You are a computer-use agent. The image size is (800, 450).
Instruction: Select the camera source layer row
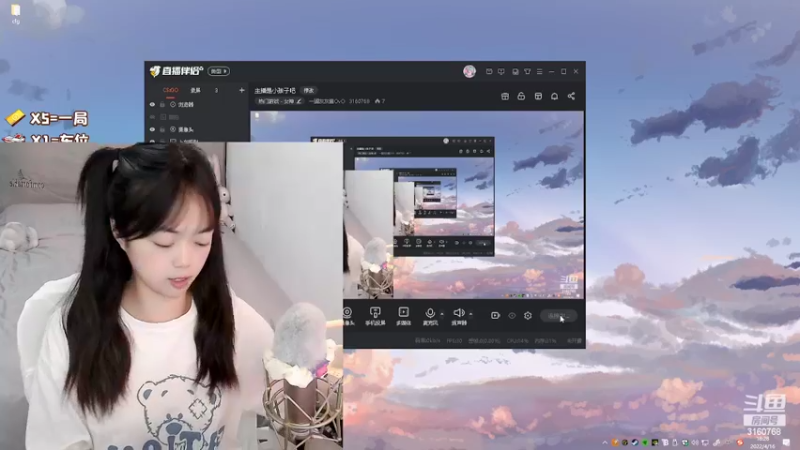198,130
